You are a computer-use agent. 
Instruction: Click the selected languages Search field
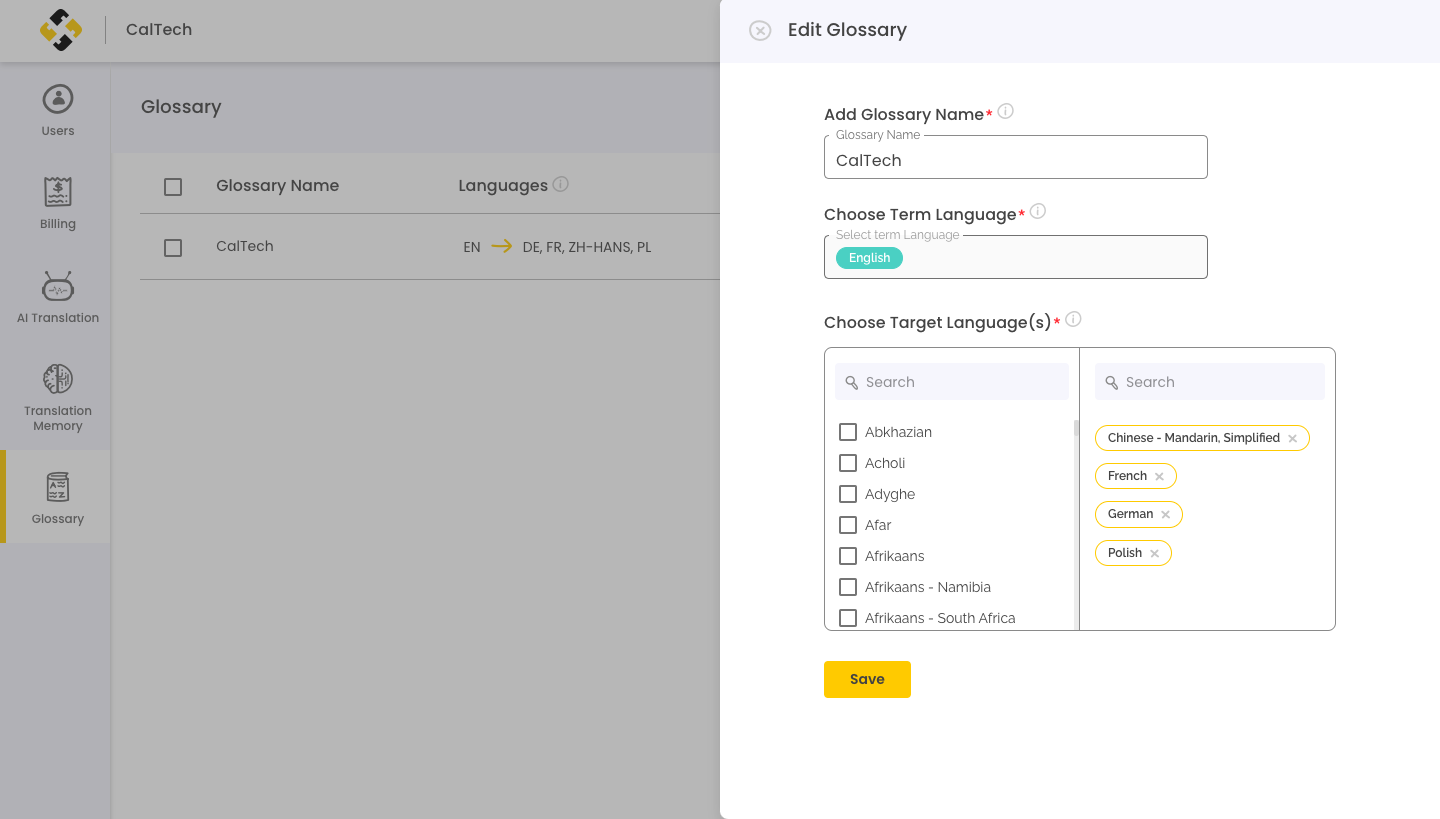click(1210, 382)
